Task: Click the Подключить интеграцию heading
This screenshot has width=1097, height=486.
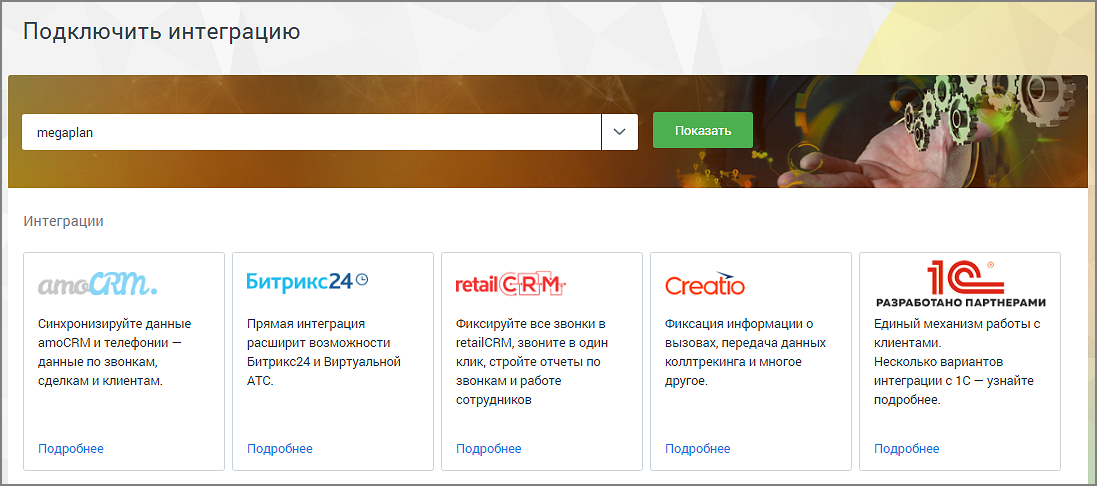Action: tap(162, 31)
